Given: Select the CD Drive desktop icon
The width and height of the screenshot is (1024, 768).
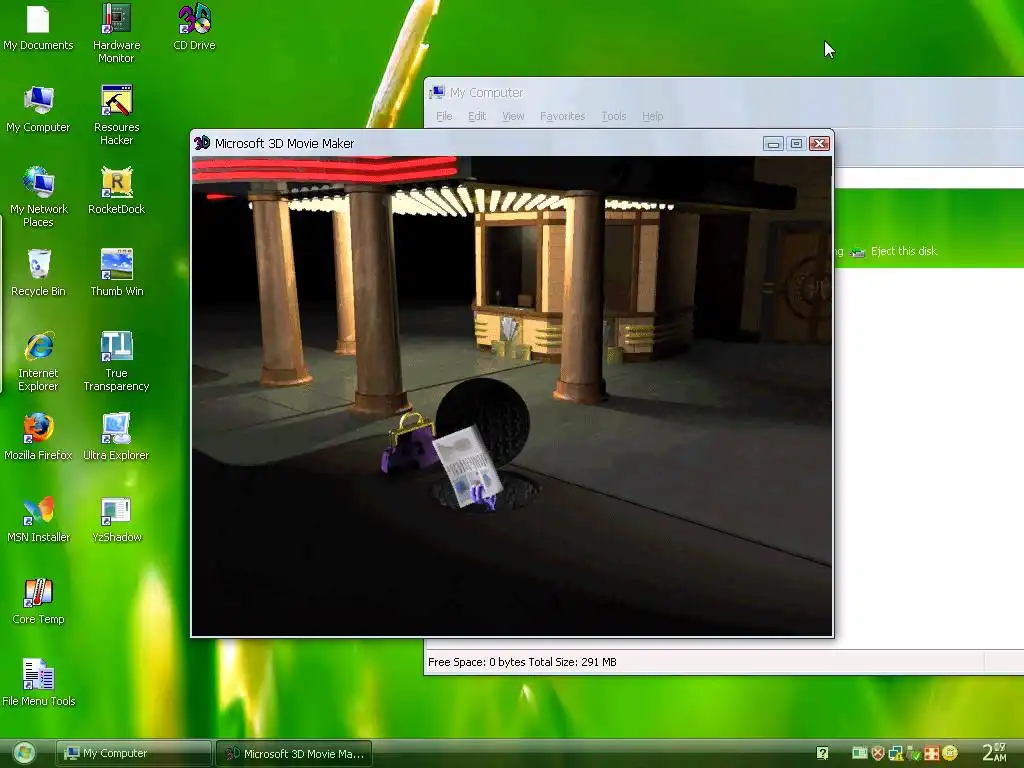Looking at the screenshot, I should [195, 27].
